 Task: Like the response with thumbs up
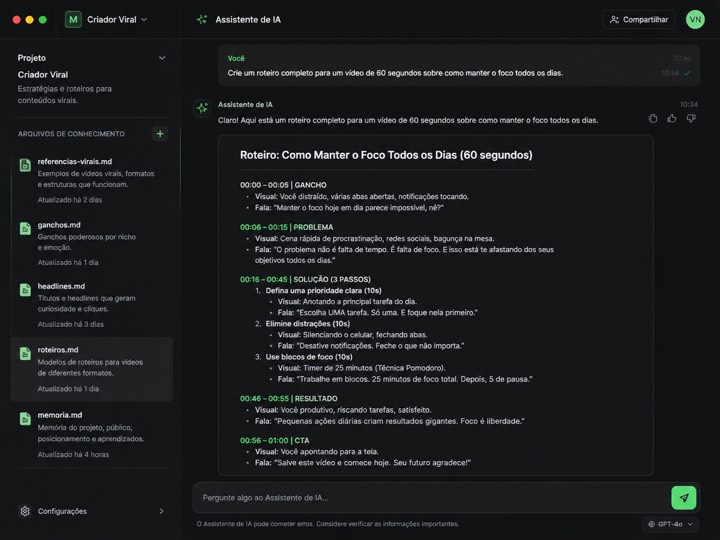pyautogui.click(x=672, y=118)
